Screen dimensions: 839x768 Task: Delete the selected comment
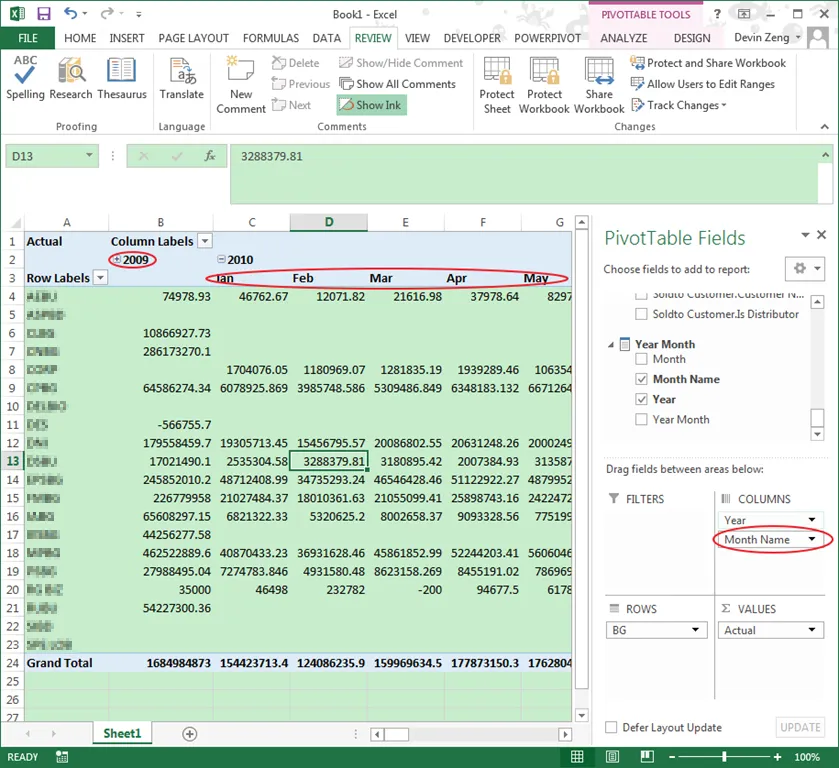[x=295, y=63]
